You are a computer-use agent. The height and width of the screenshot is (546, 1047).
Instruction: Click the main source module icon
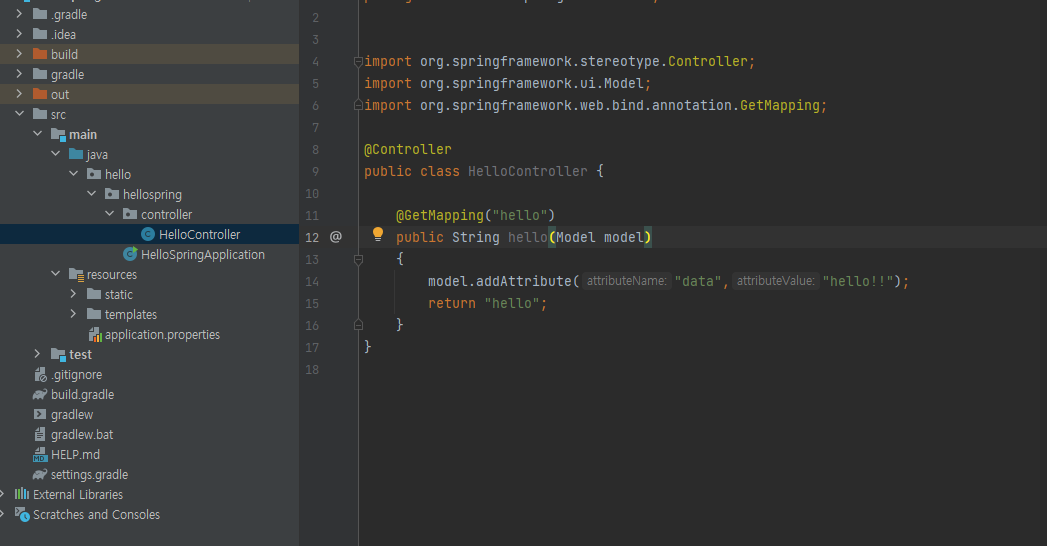click(58, 134)
